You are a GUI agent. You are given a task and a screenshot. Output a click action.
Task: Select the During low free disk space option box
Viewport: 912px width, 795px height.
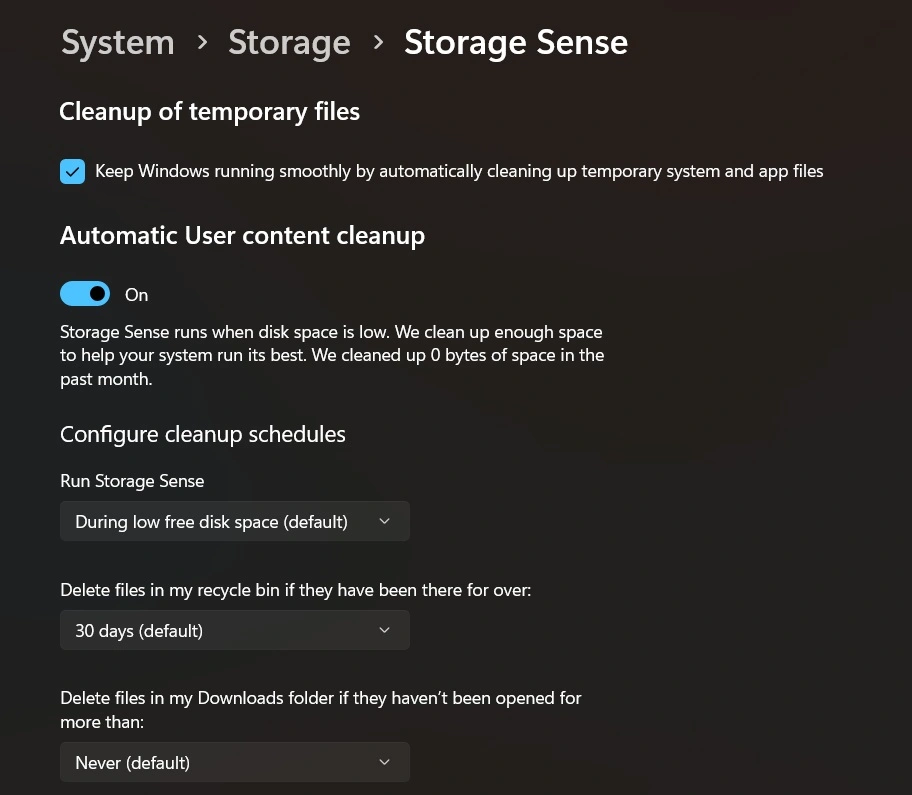235,521
